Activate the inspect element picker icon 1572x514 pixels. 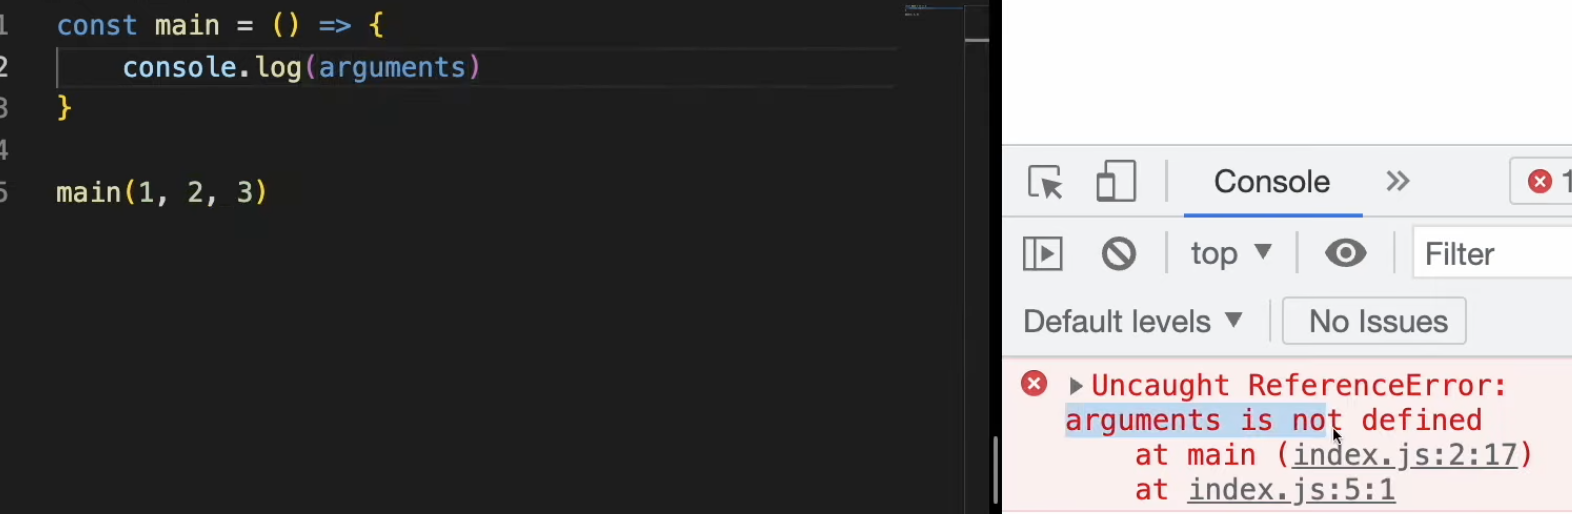click(x=1046, y=183)
